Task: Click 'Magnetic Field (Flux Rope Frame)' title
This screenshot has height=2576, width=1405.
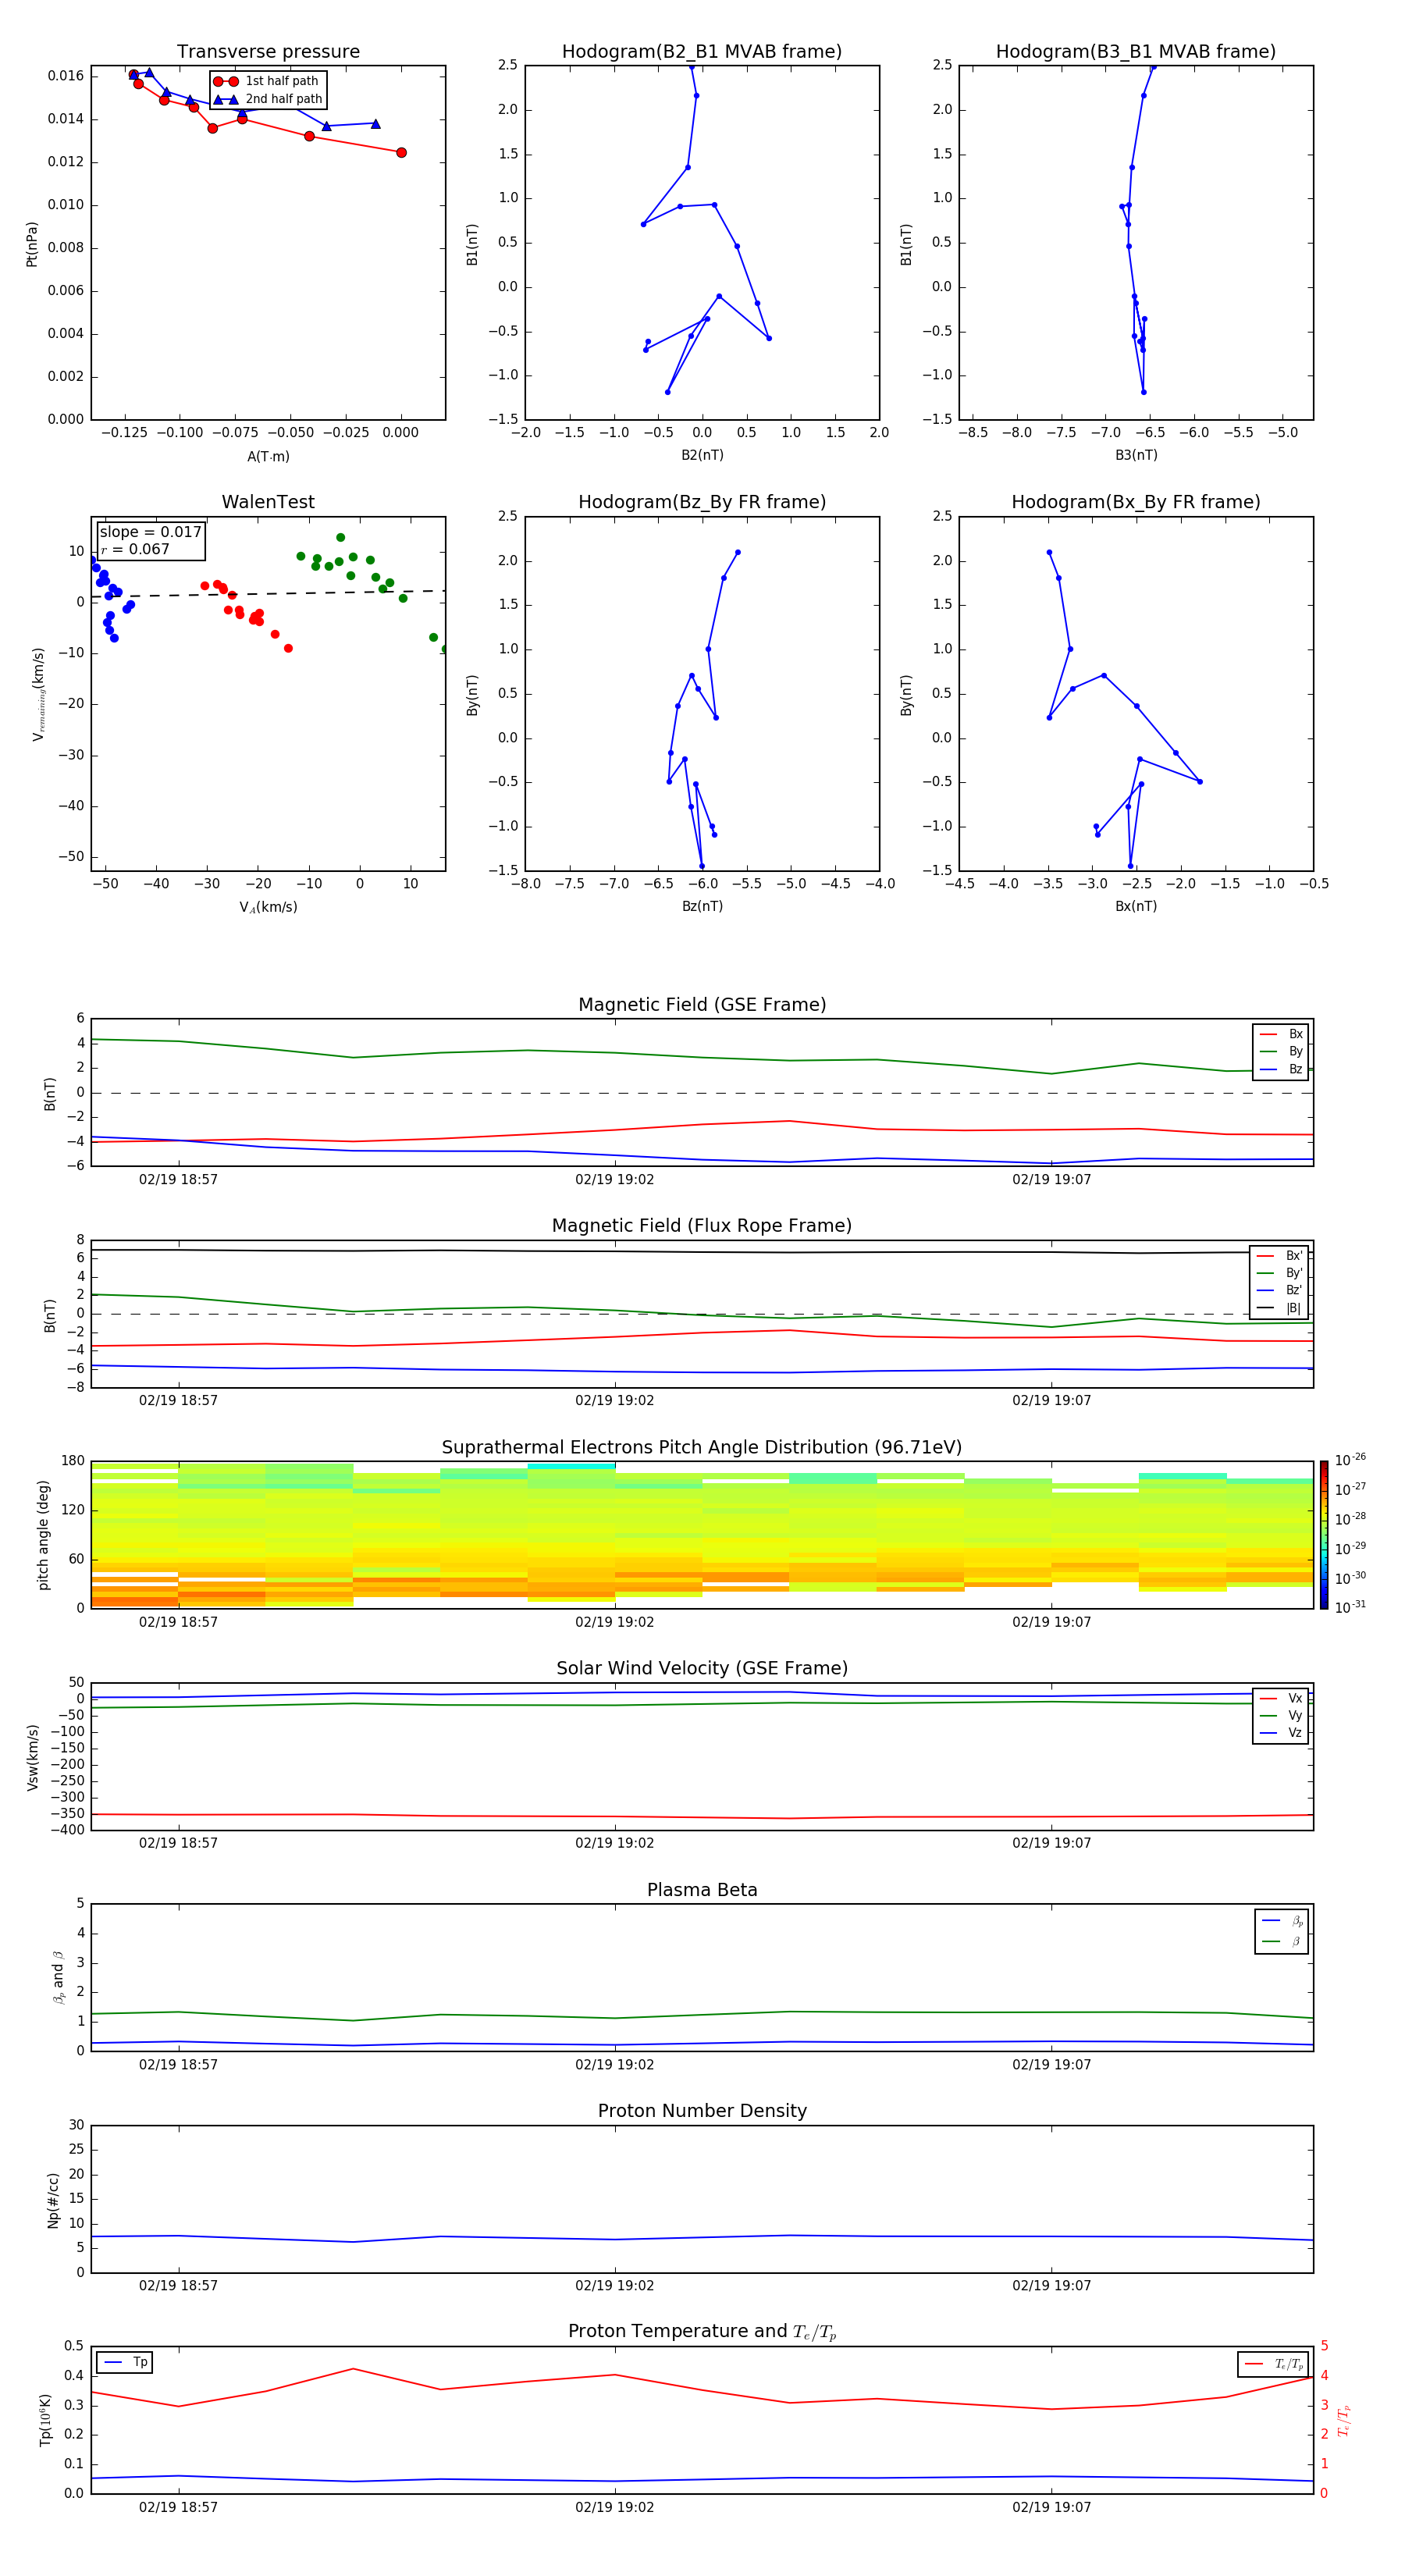Action: point(702,1226)
